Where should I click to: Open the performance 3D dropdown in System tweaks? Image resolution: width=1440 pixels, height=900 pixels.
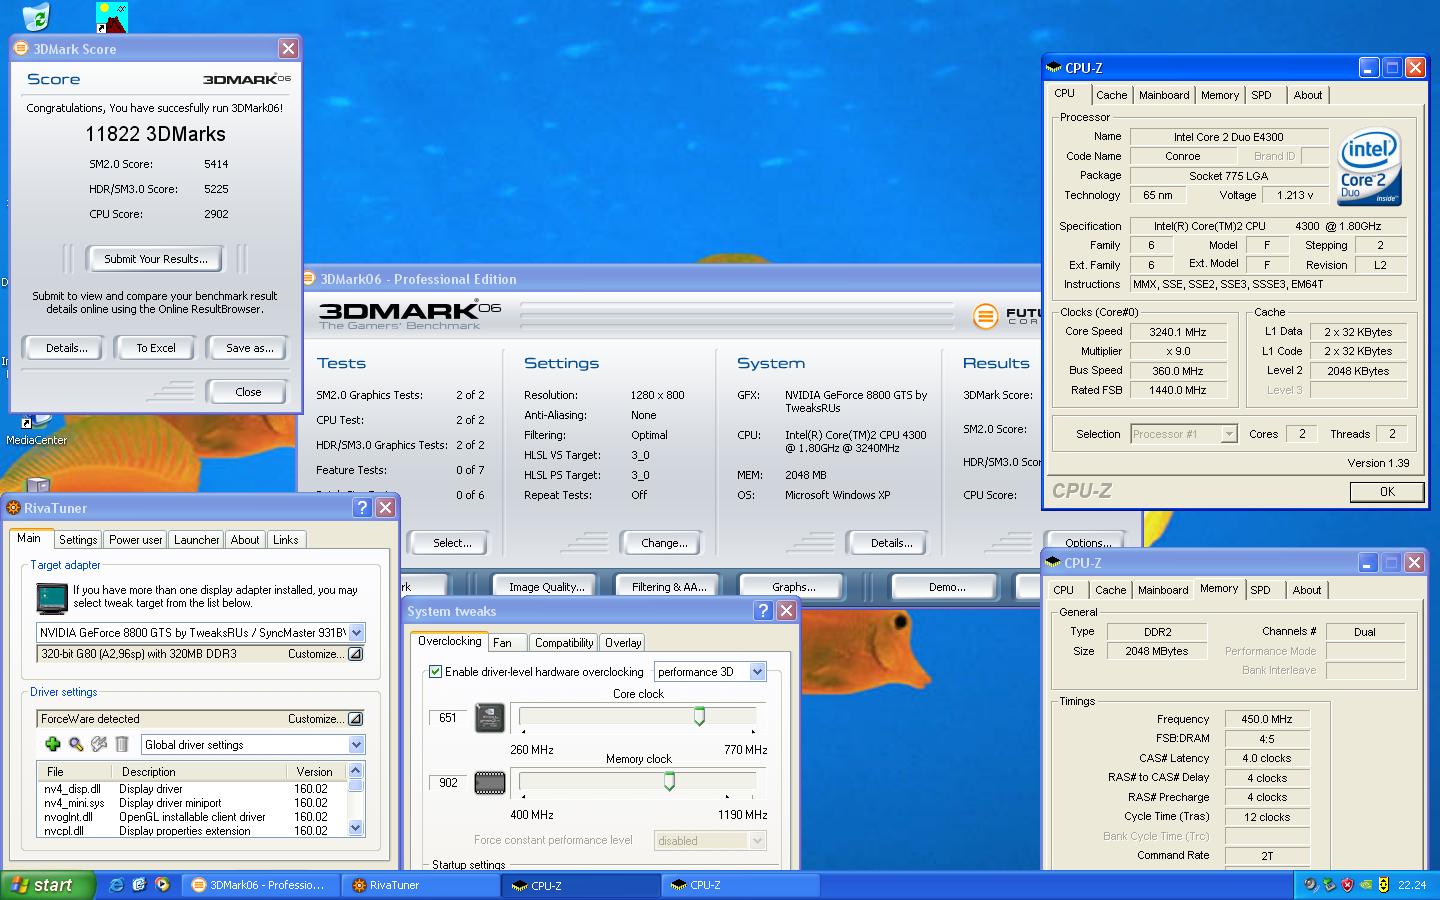(757, 672)
